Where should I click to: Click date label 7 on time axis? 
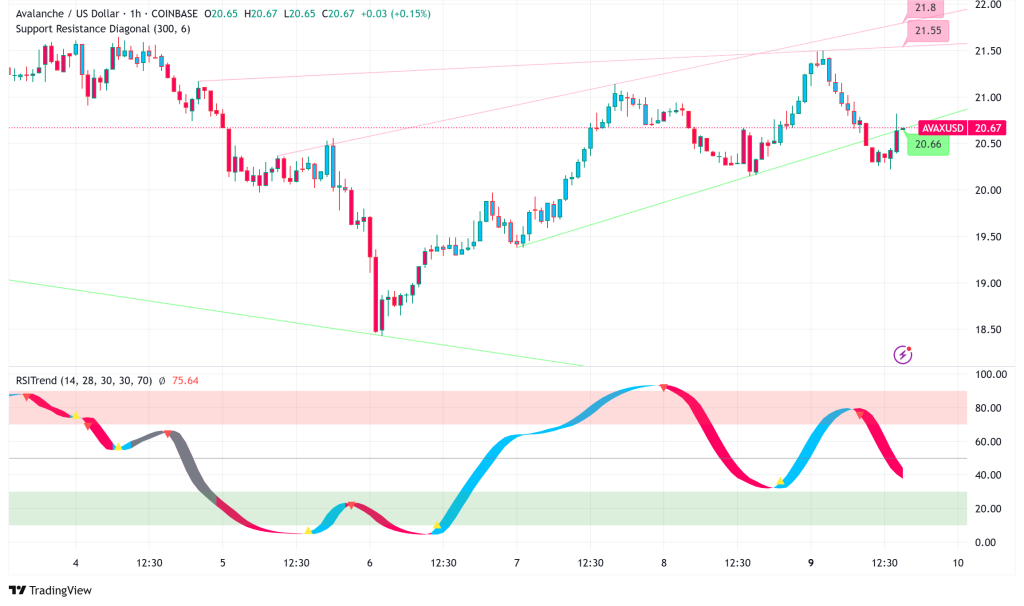(x=517, y=563)
